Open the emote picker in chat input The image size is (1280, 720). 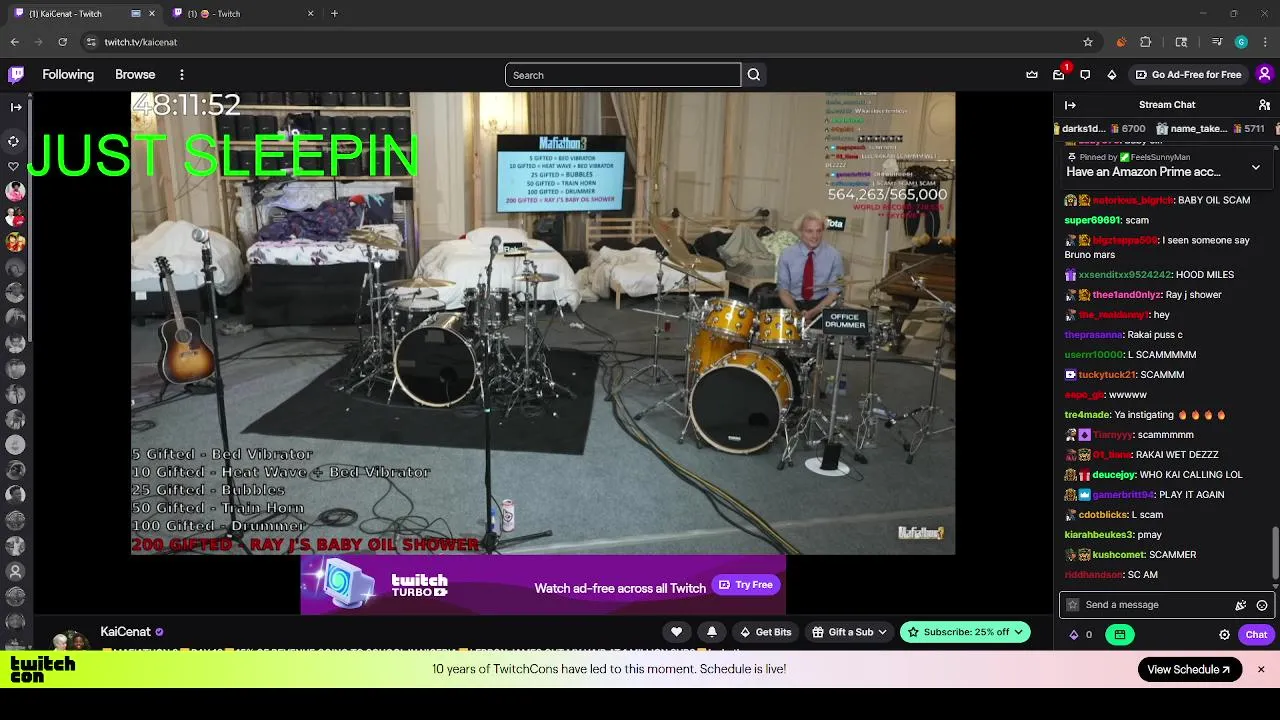click(1262, 605)
